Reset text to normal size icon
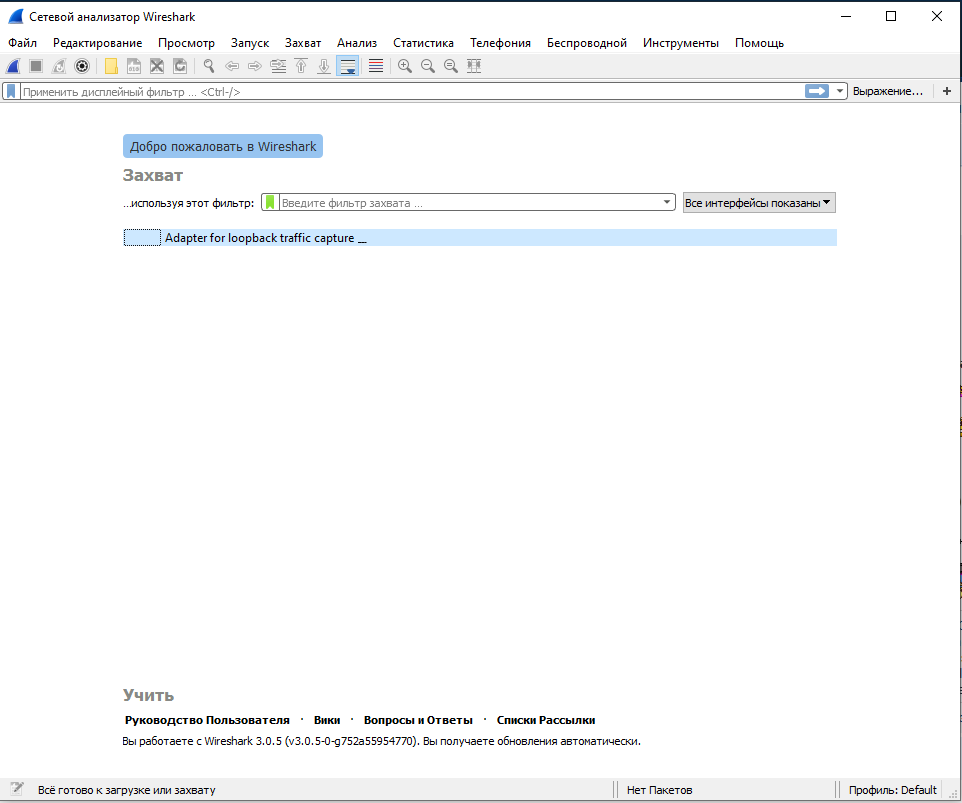The image size is (962, 803). pyautogui.click(x=451, y=66)
